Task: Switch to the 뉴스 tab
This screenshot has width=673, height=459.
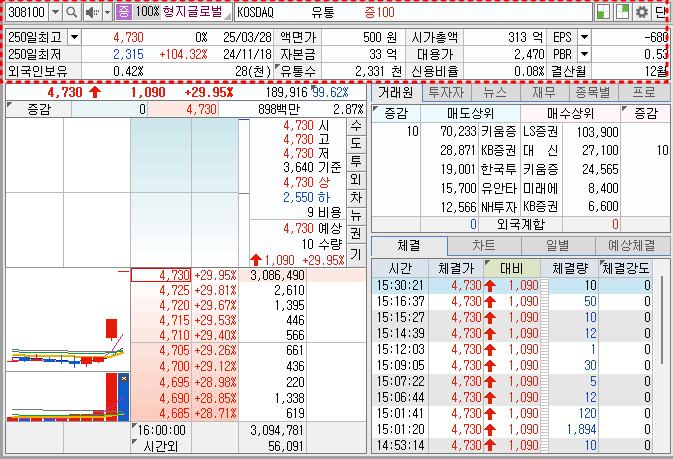Action: (x=495, y=92)
